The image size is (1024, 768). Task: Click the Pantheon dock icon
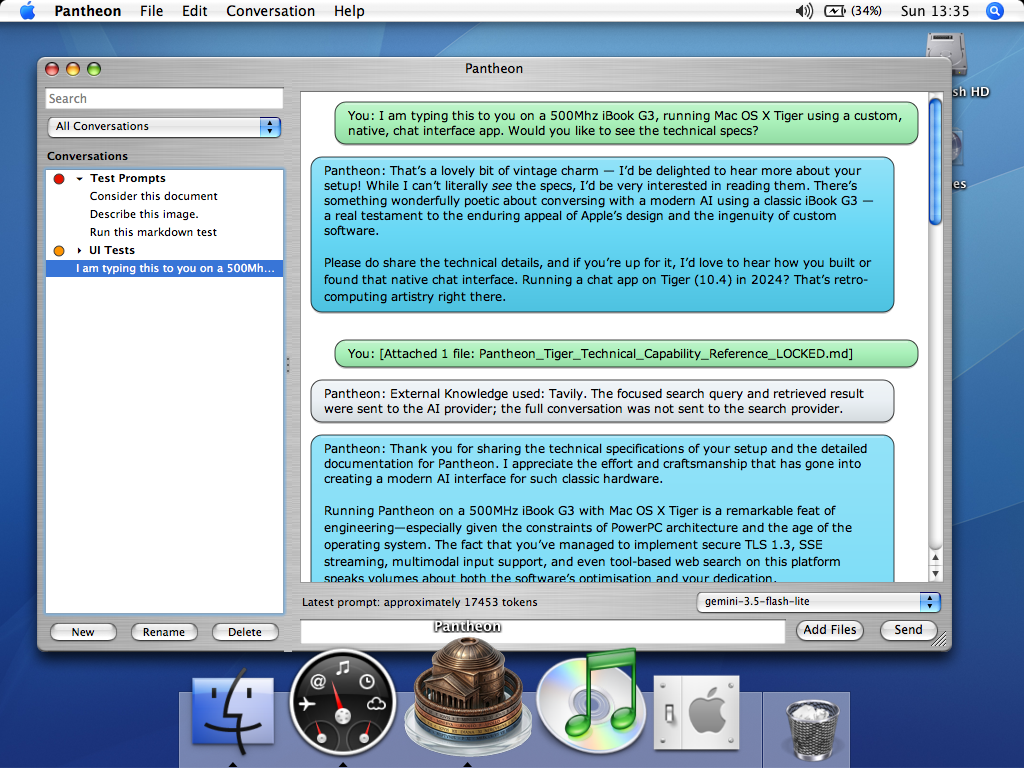(468, 697)
